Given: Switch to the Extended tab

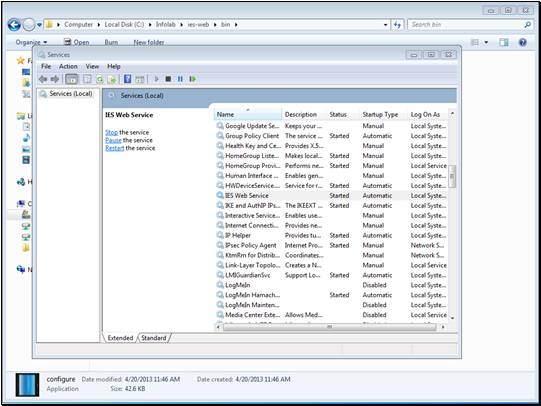Looking at the screenshot, I should tap(120, 338).
